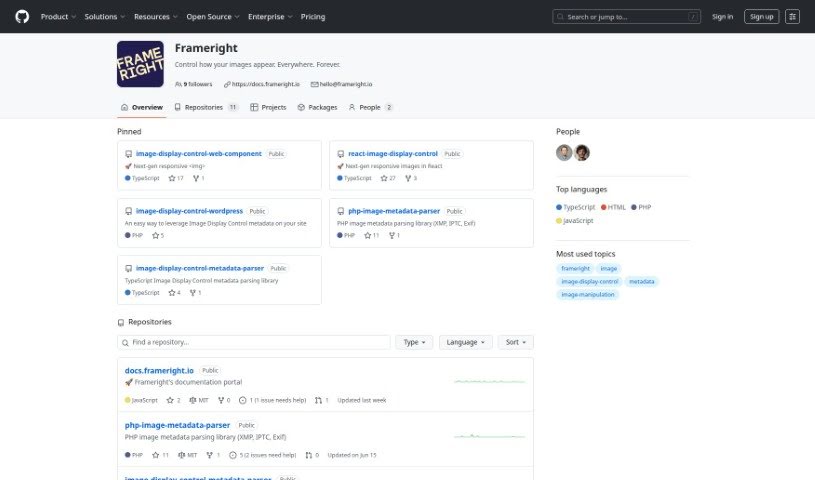815x480 pixels.
Task: Expand the Product menu
Action: point(58,16)
